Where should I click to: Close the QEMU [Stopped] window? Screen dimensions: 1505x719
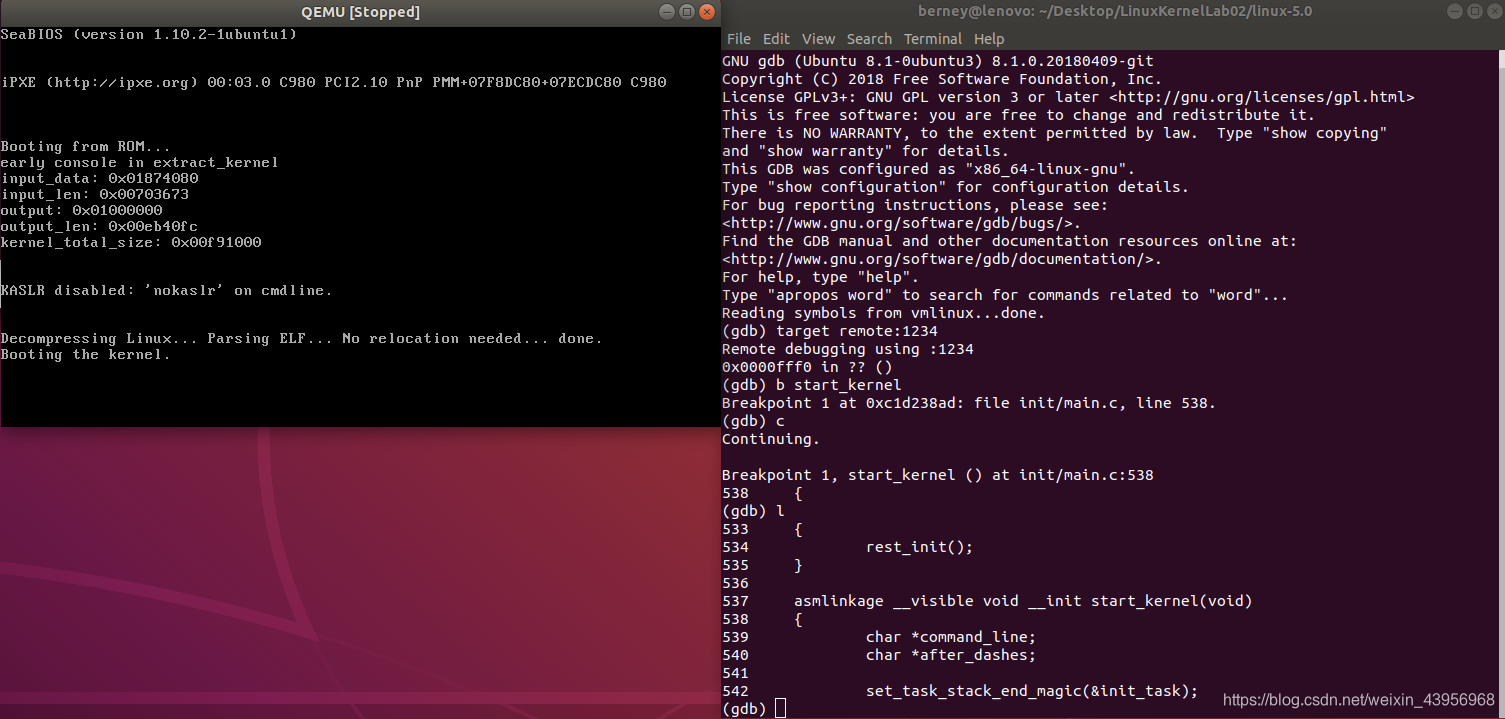[707, 12]
